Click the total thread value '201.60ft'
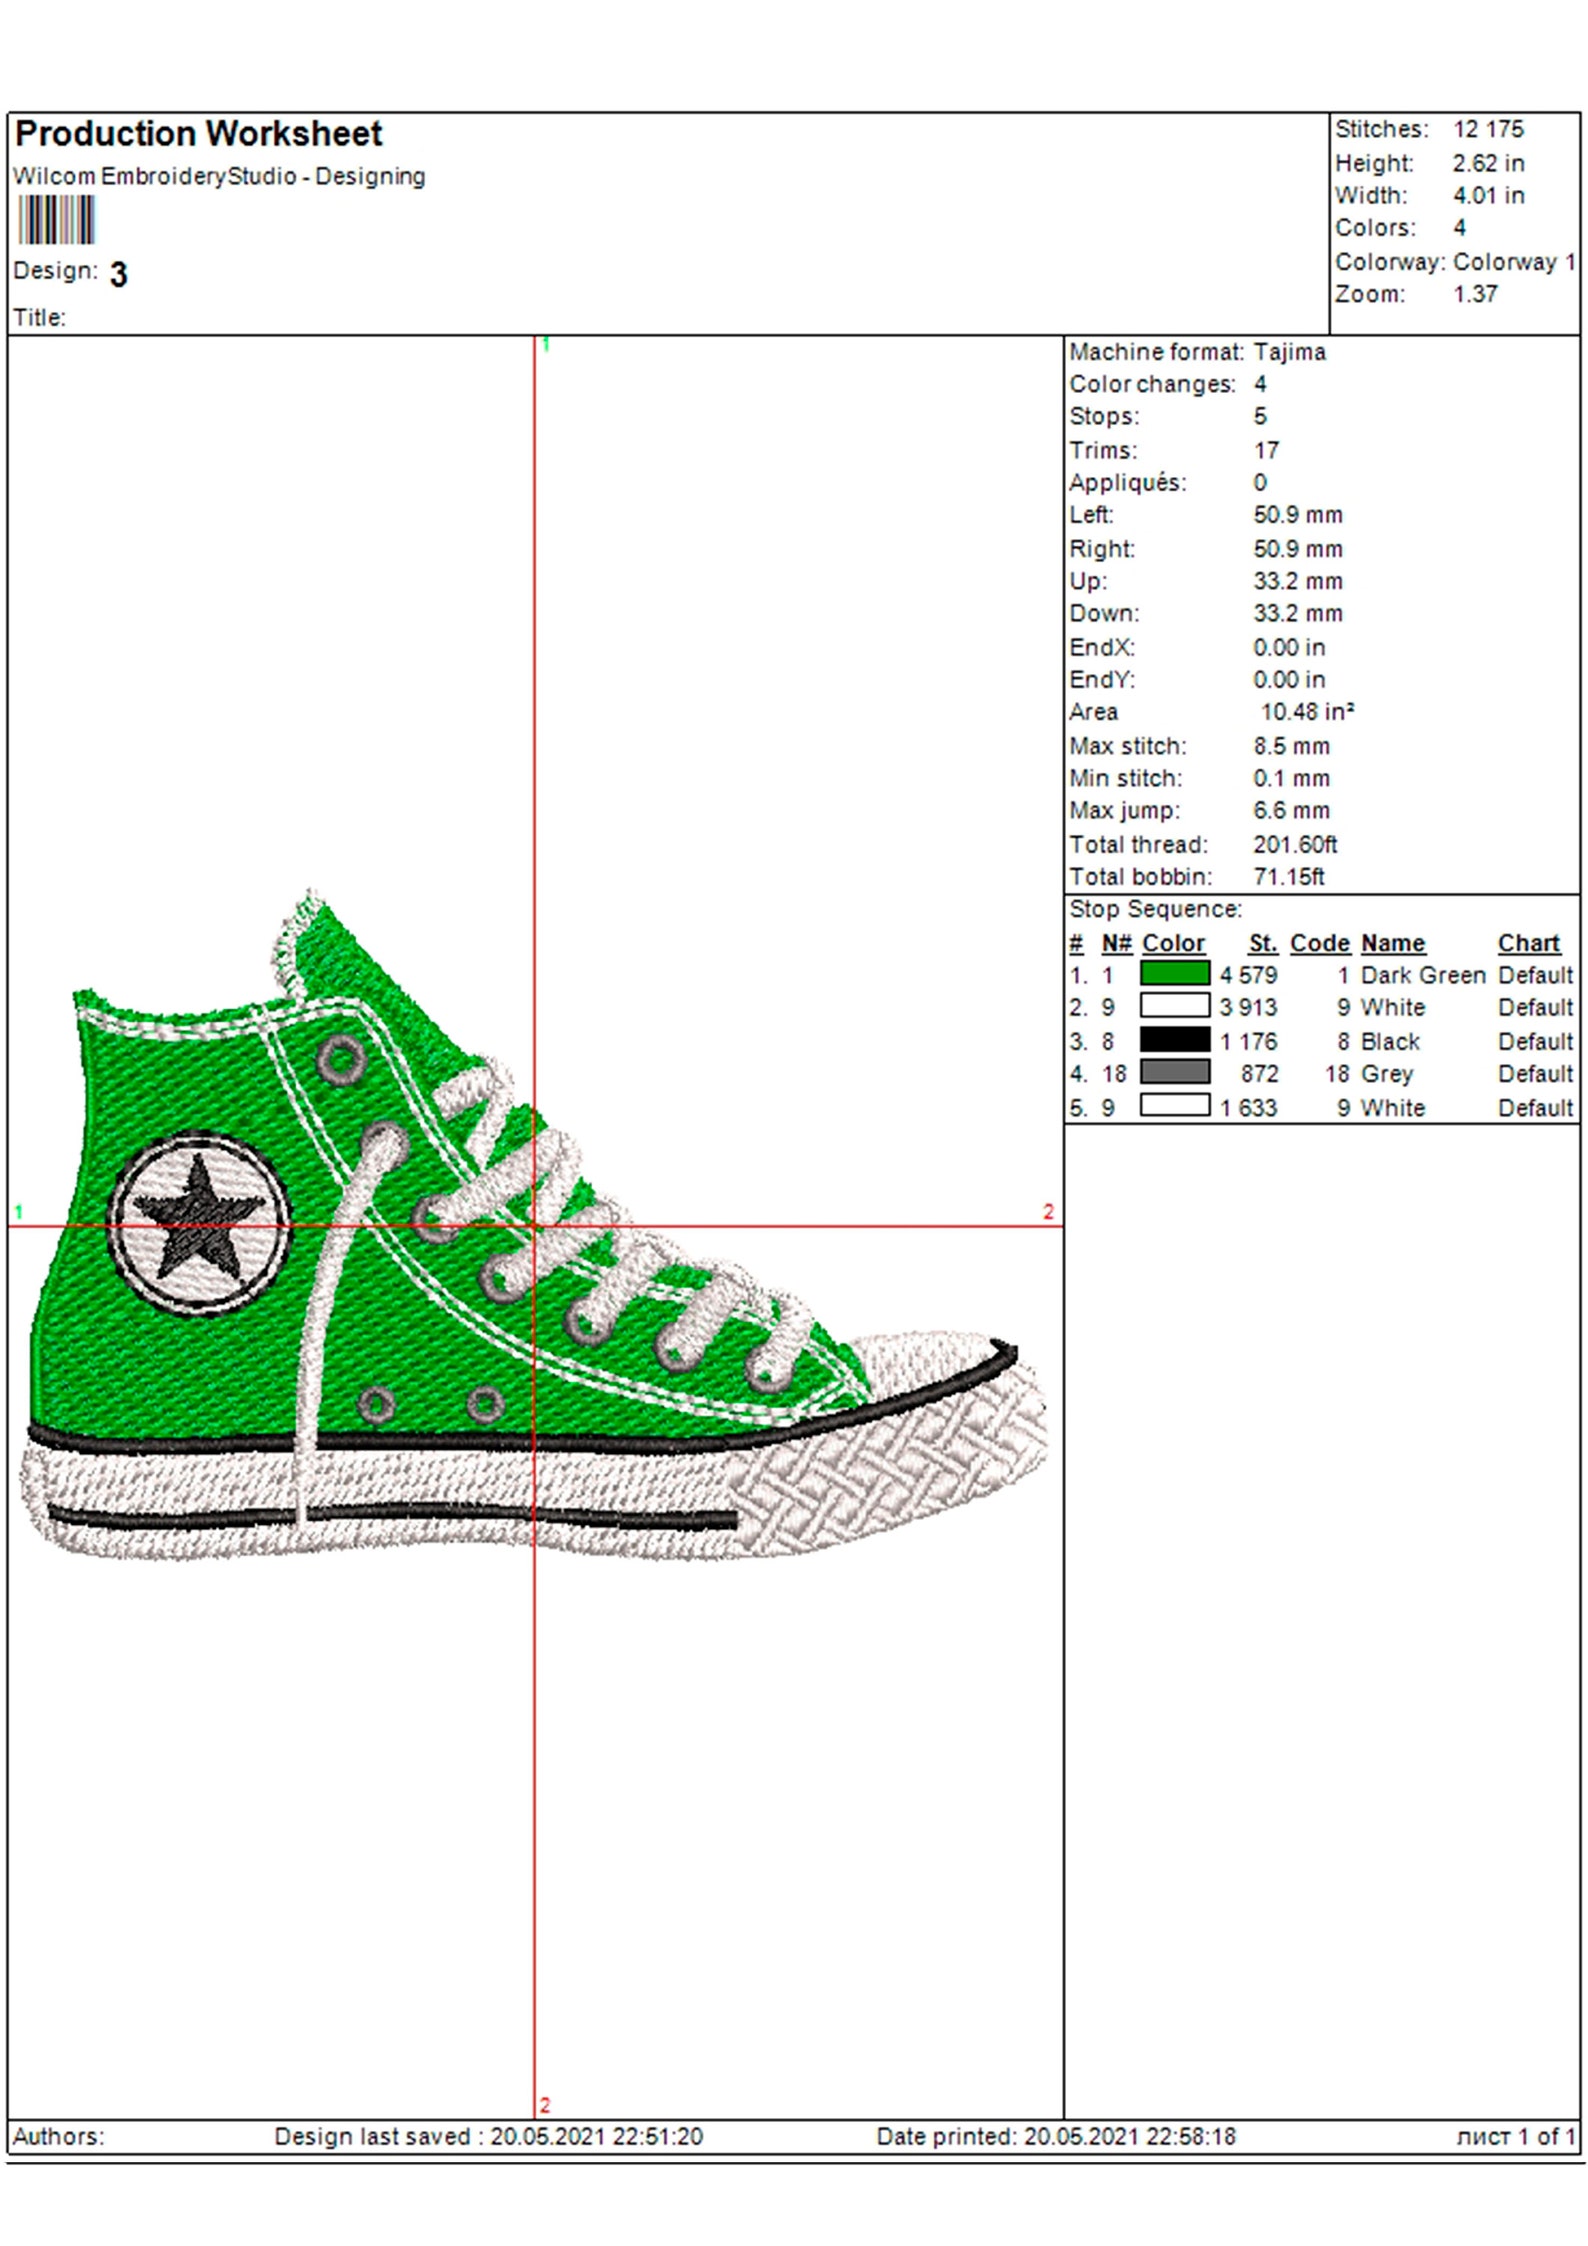This screenshot has width=1588, height=2246. click(1295, 844)
